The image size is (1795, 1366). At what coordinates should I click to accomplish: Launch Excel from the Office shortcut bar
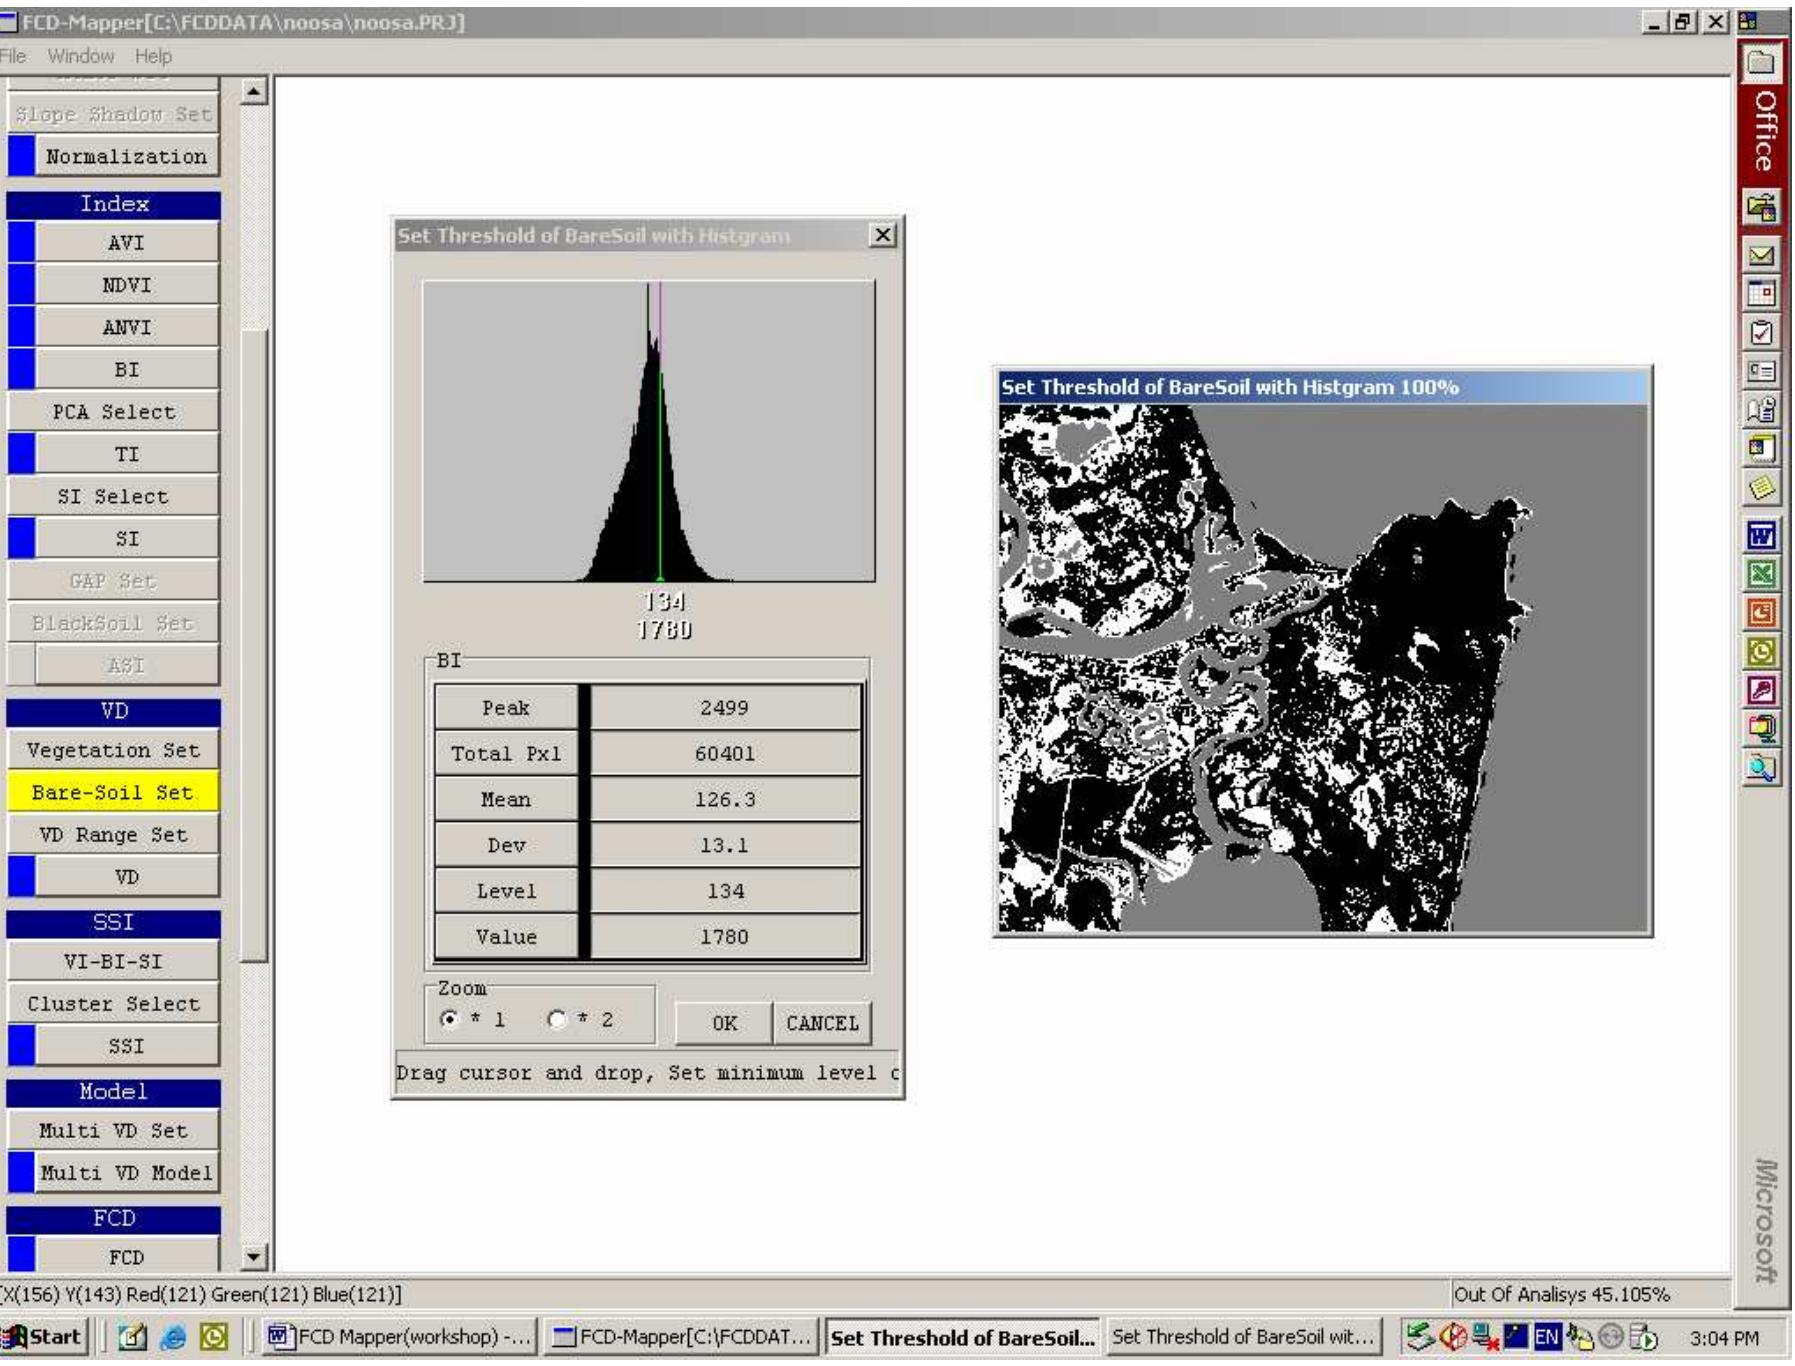[x=1760, y=574]
